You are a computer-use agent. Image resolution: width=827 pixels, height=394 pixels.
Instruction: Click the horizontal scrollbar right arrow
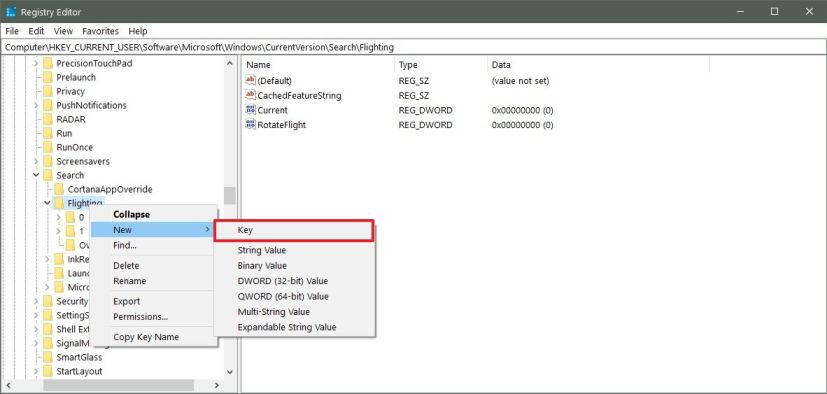click(217, 386)
